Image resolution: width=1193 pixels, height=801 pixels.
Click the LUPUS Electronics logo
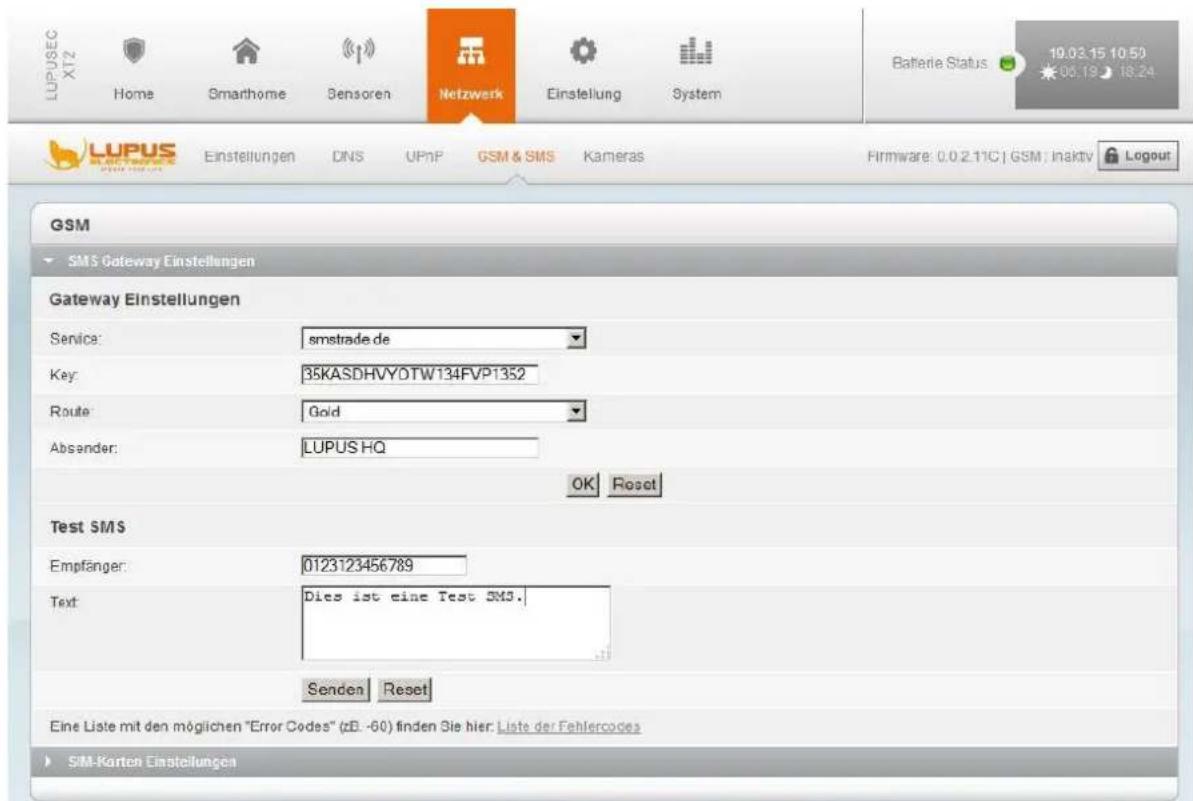pos(111,154)
